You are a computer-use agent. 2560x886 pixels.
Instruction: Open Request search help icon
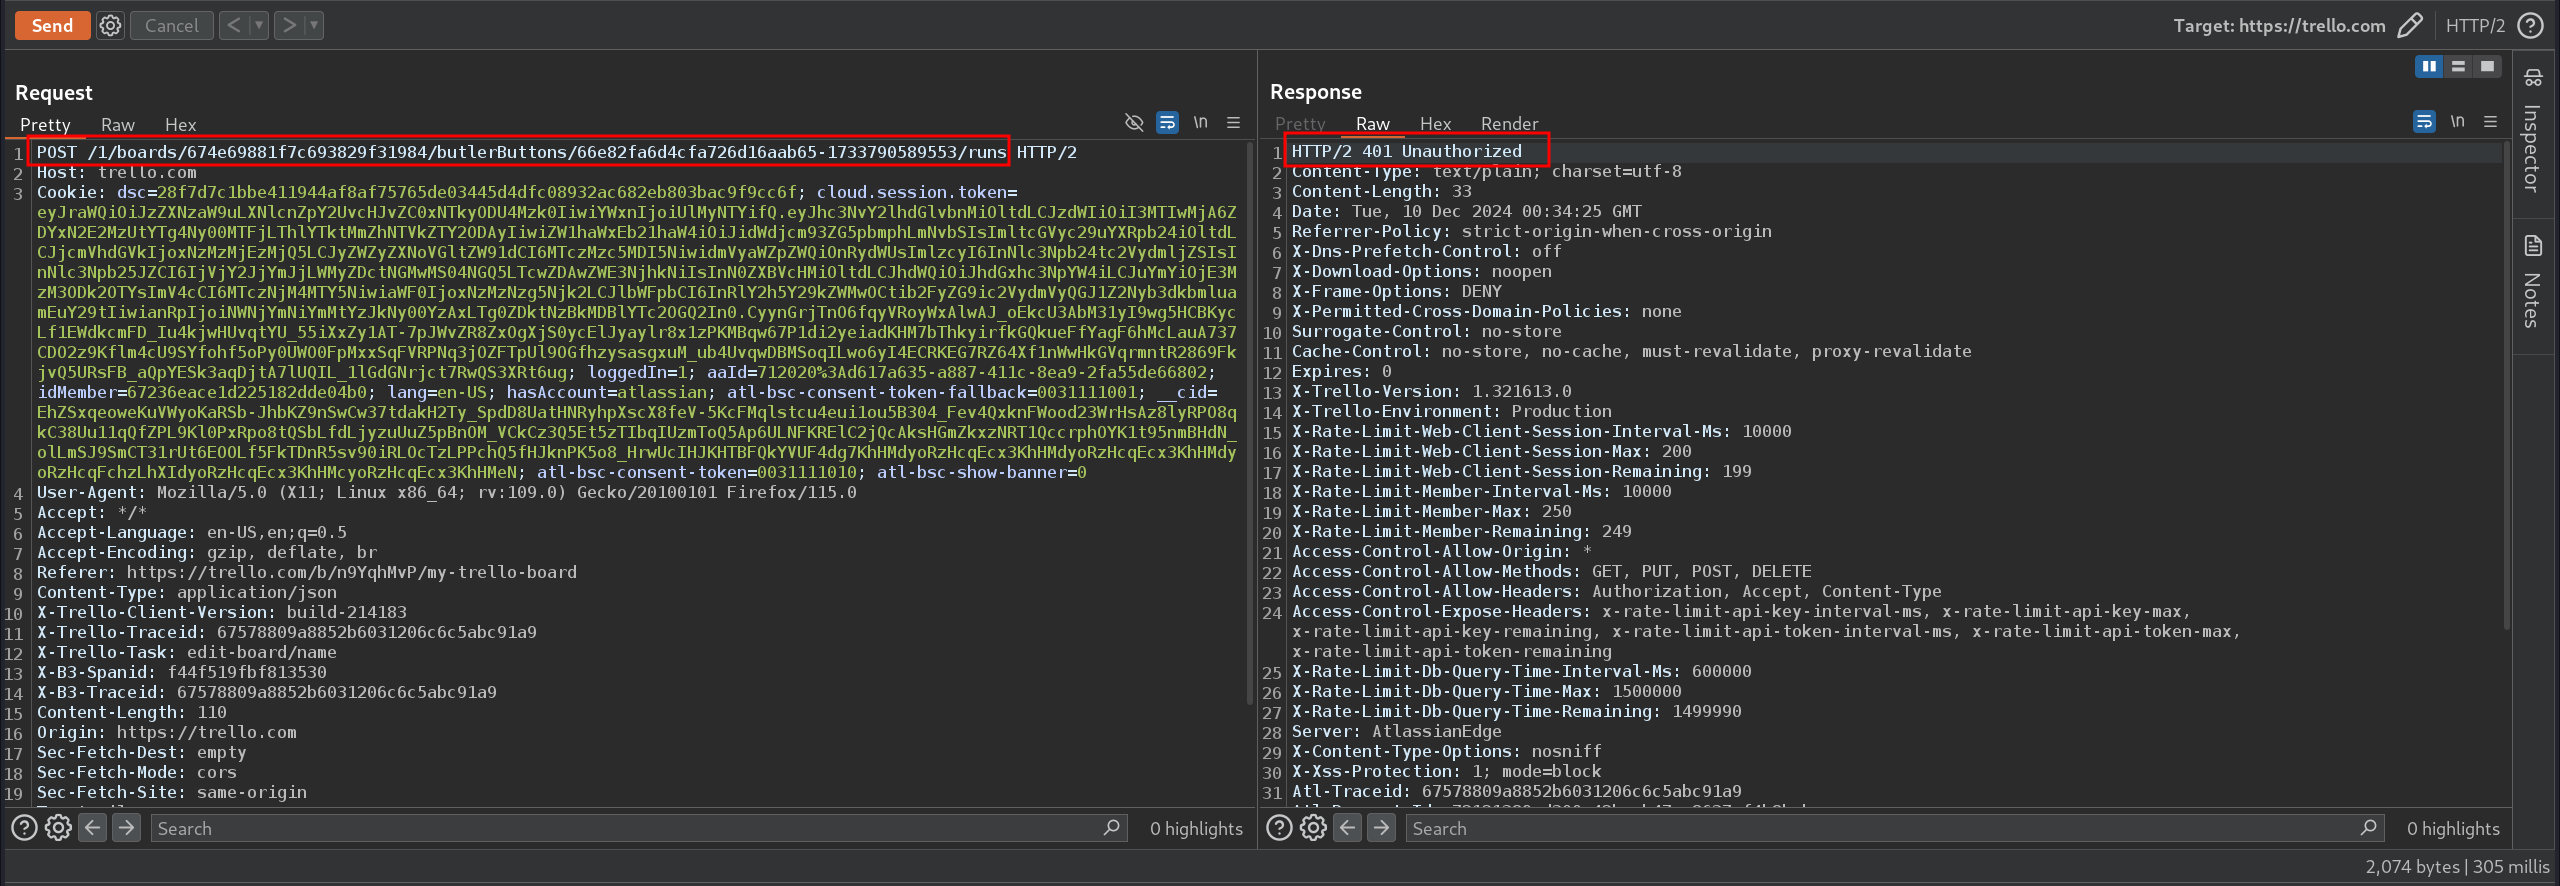(24, 828)
